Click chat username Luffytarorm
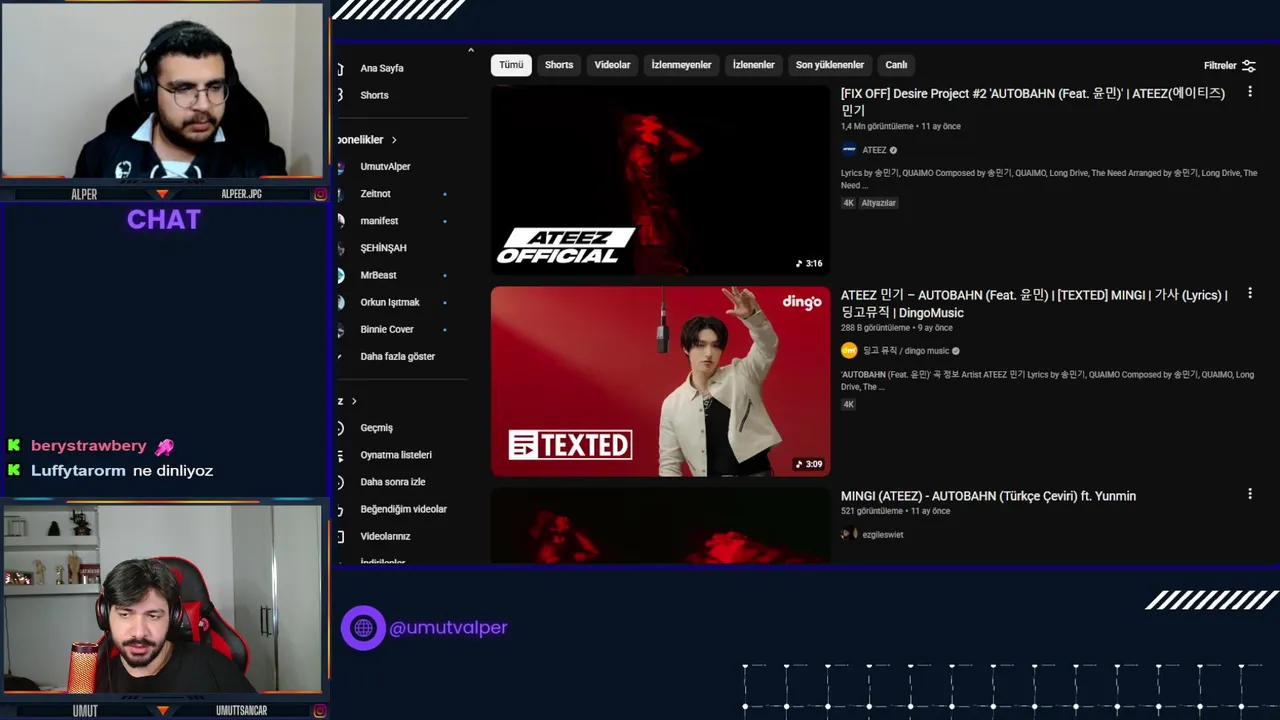This screenshot has height=720, width=1280. pos(78,471)
